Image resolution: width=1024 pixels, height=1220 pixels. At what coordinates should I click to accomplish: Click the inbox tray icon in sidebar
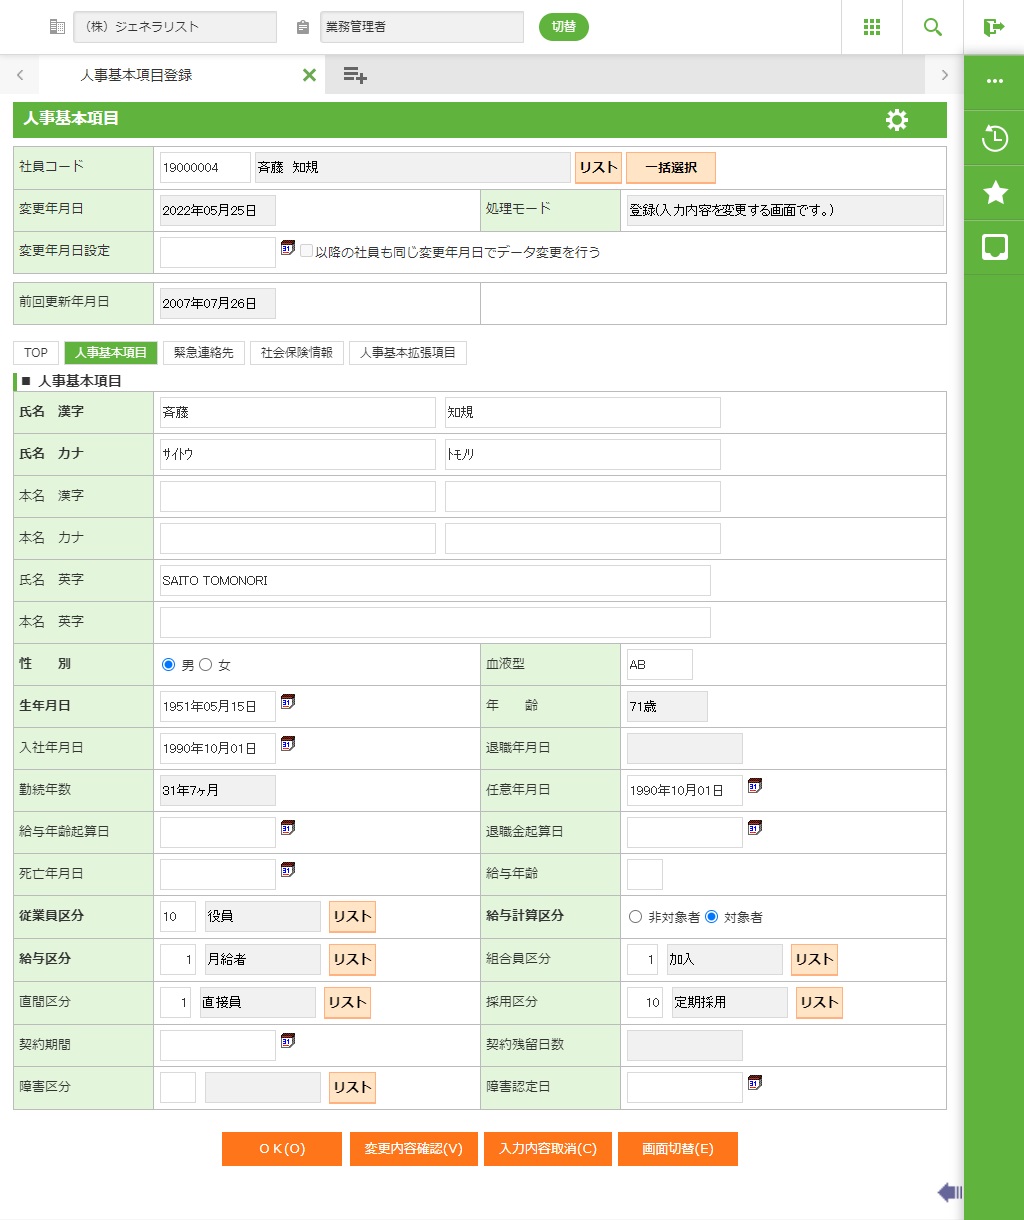(994, 248)
